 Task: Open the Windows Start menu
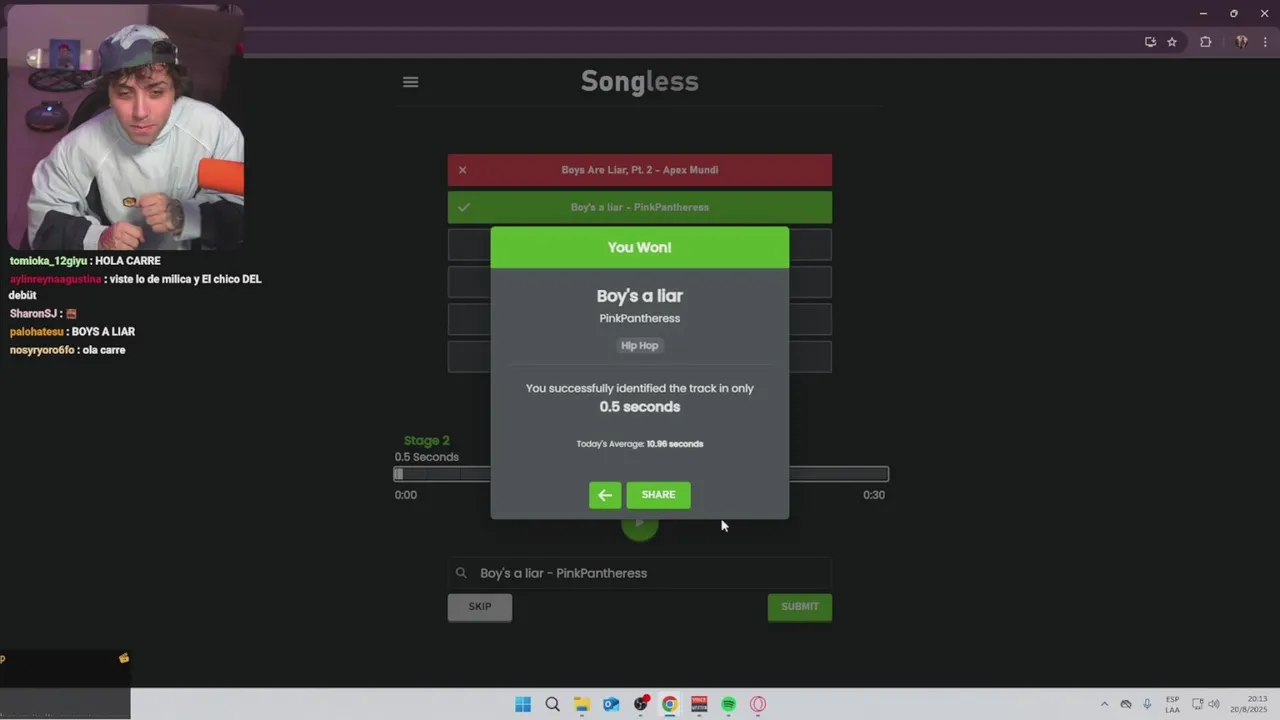click(523, 704)
